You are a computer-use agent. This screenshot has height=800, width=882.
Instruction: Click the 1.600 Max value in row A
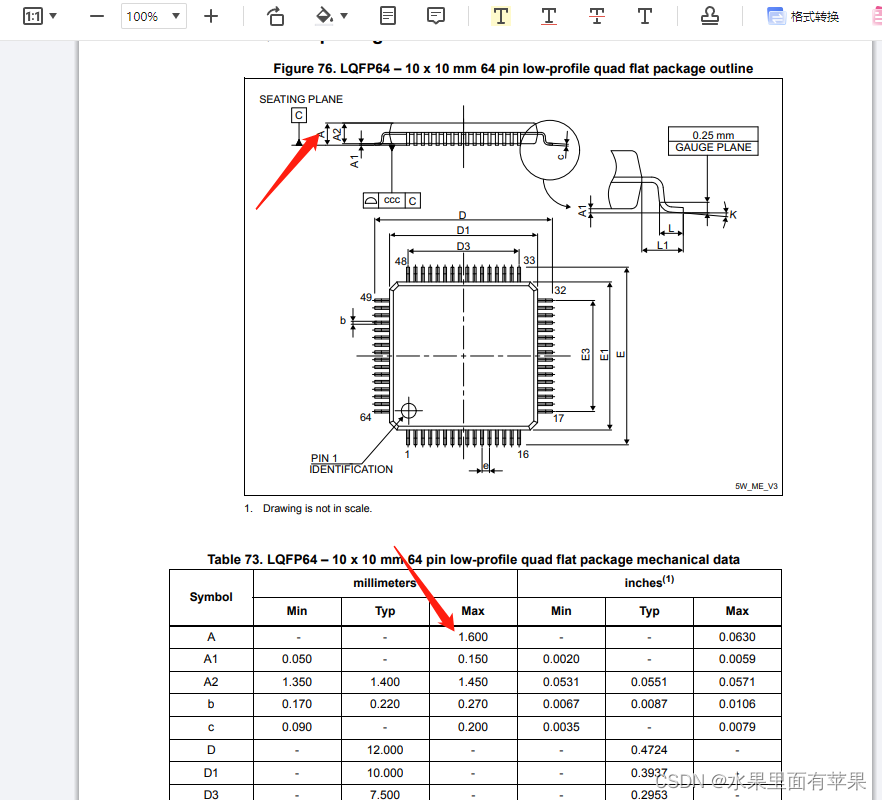(473, 637)
